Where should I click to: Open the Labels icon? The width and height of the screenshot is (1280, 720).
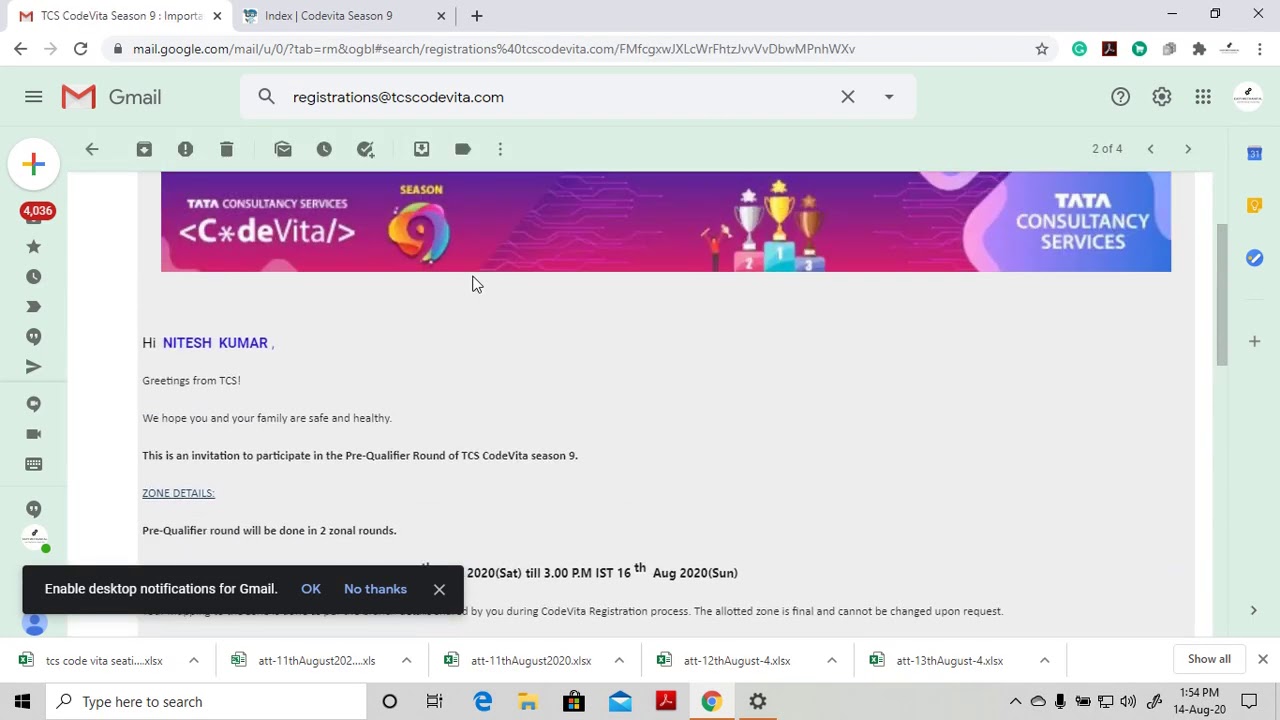click(462, 149)
